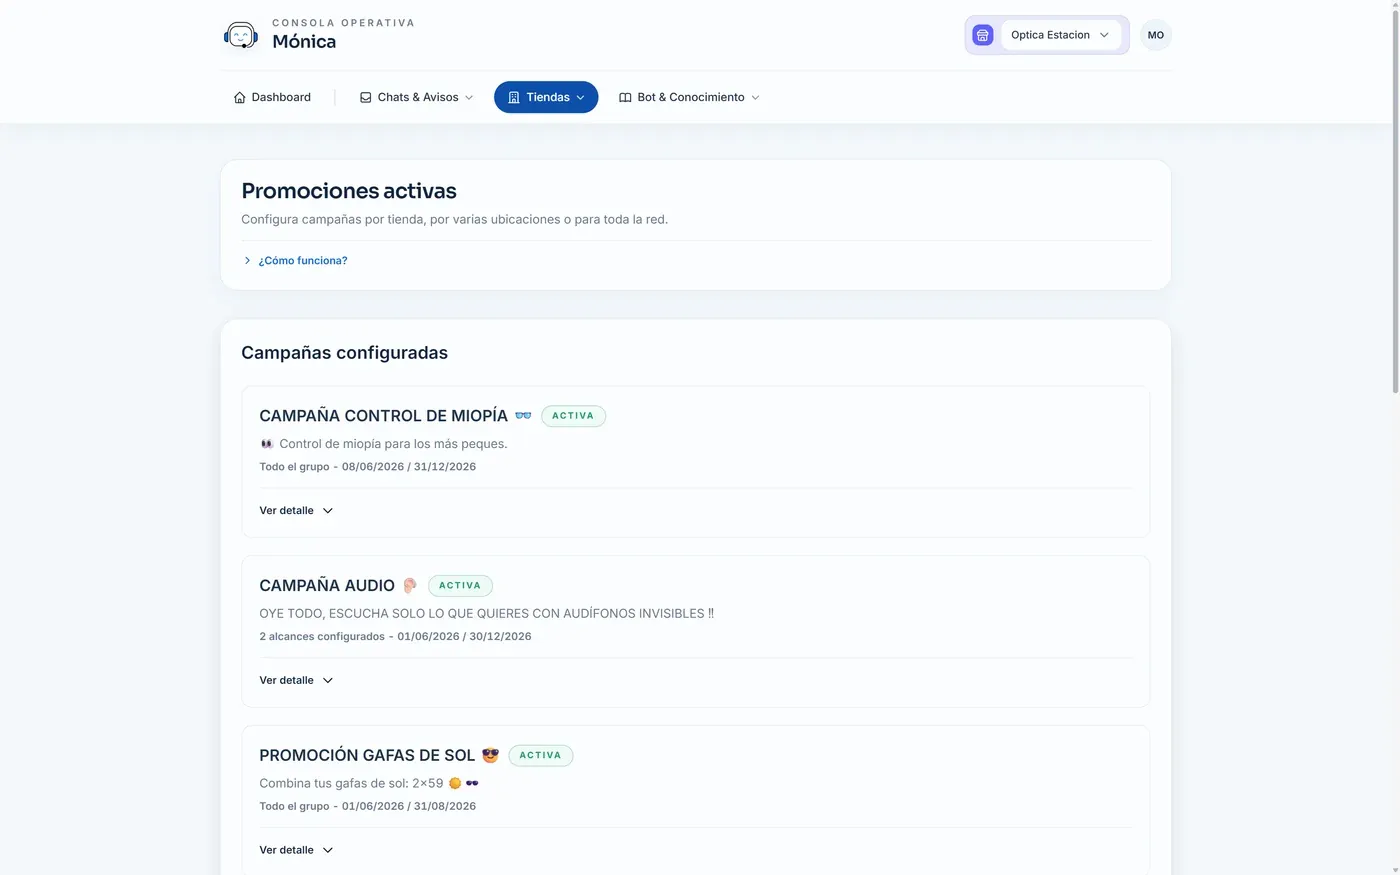The image size is (1400, 875).
Task: Click the purple store icon beside Optica Estacion
Action: tap(983, 35)
